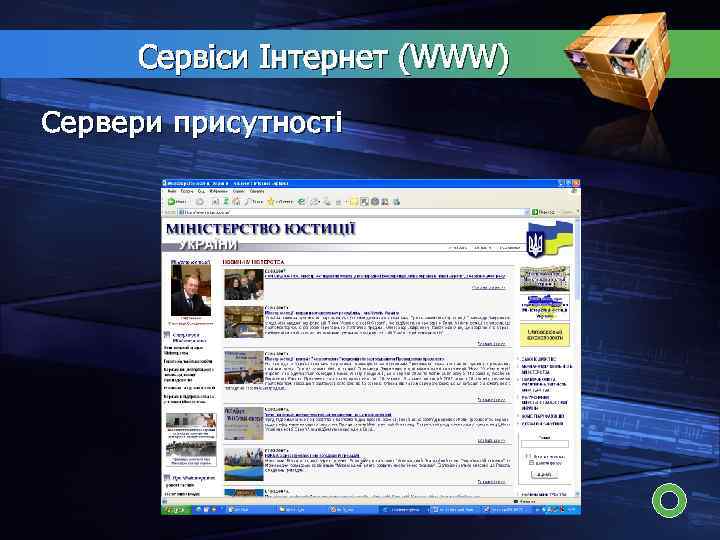Viewport: 720px width, 540px height.
Task: Open the Help menu in browser
Action: coord(257,191)
